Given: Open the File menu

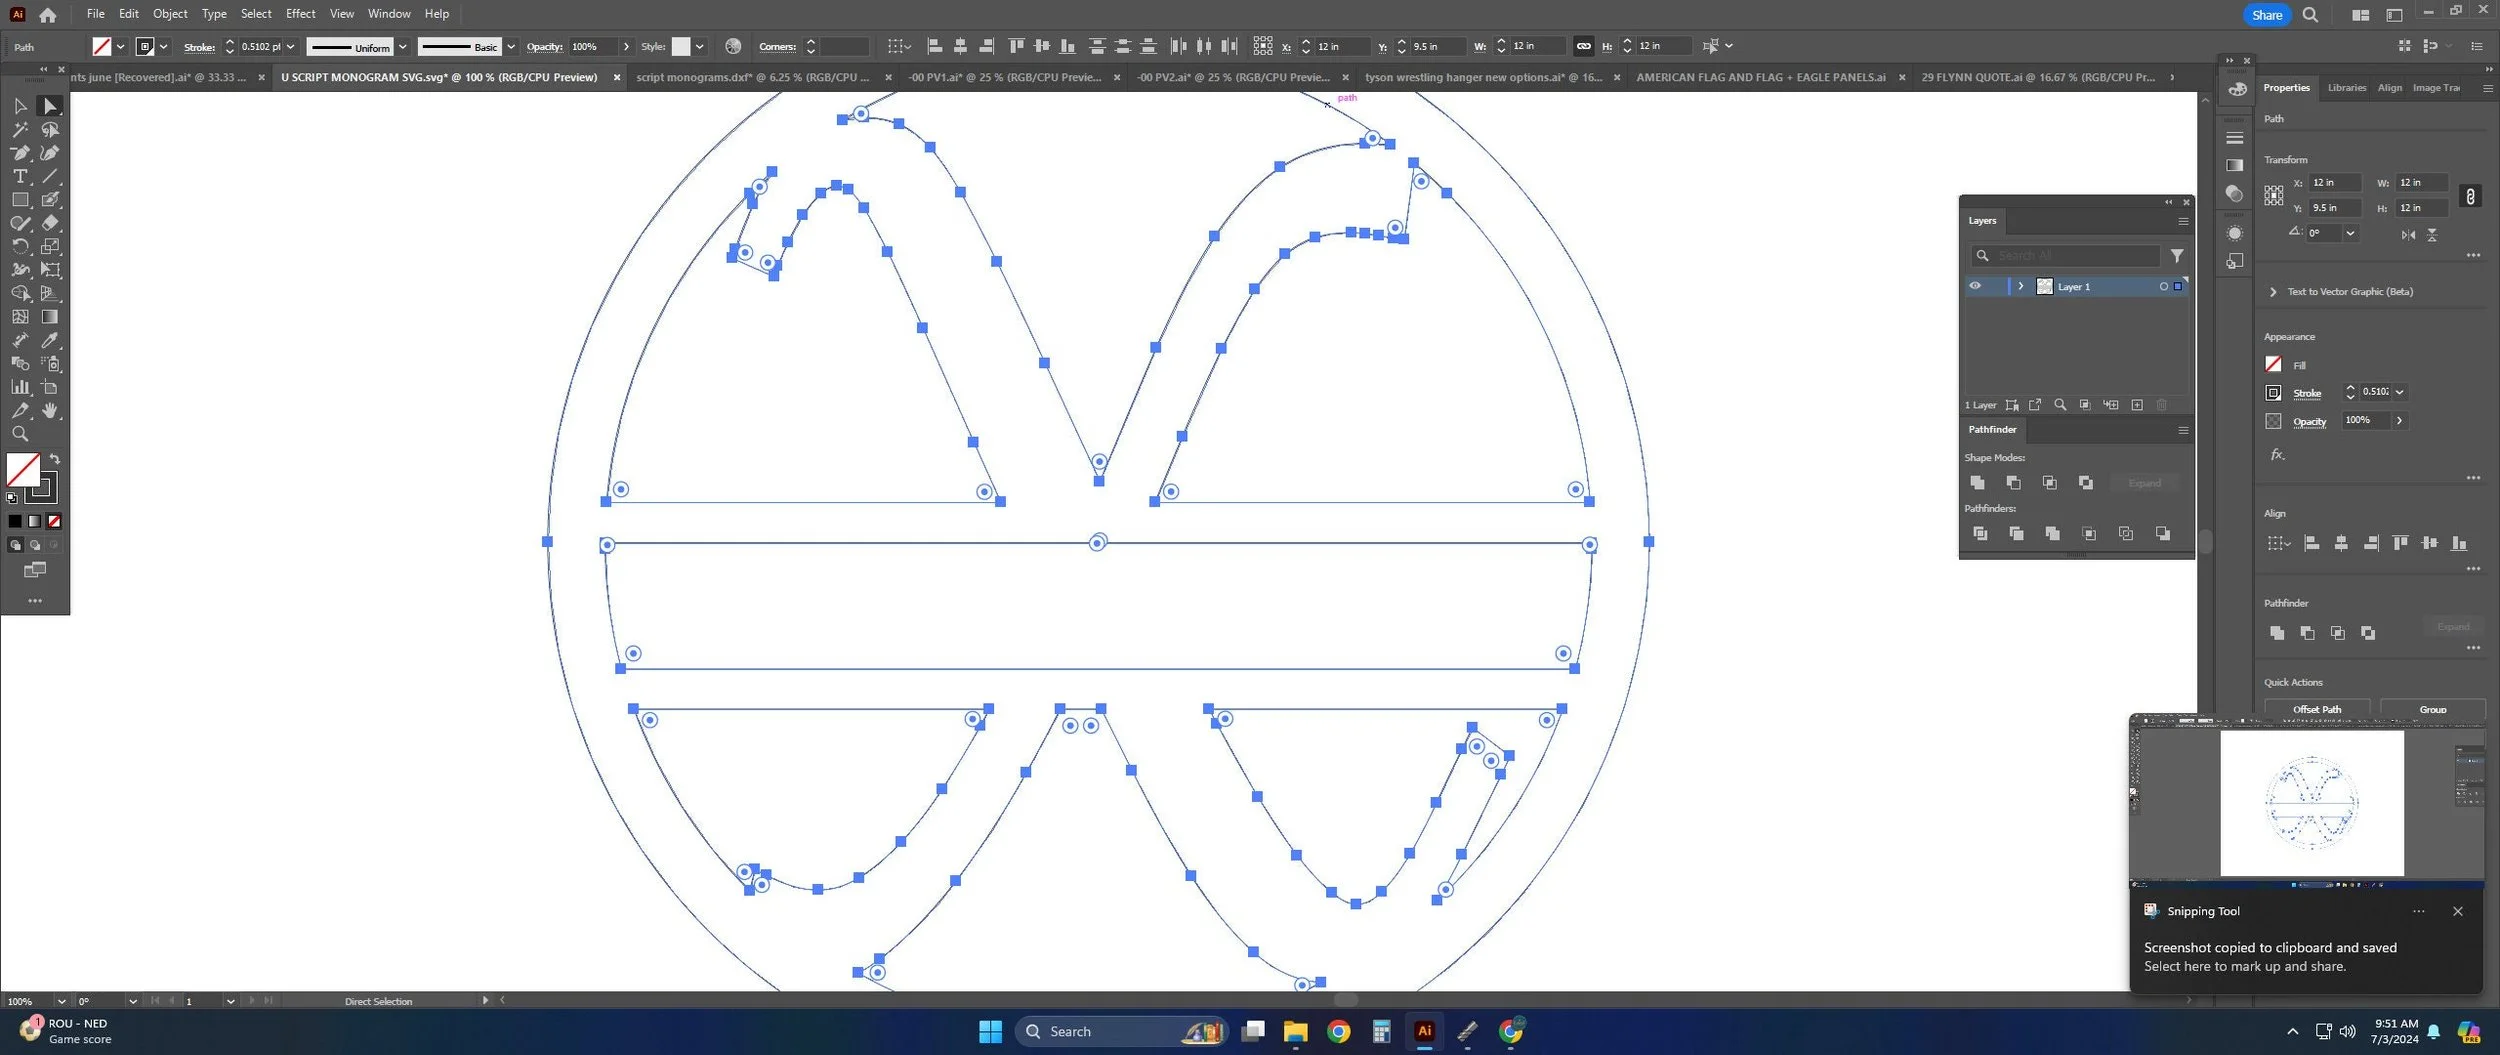Looking at the screenshot, I should (x=96, y=14).
